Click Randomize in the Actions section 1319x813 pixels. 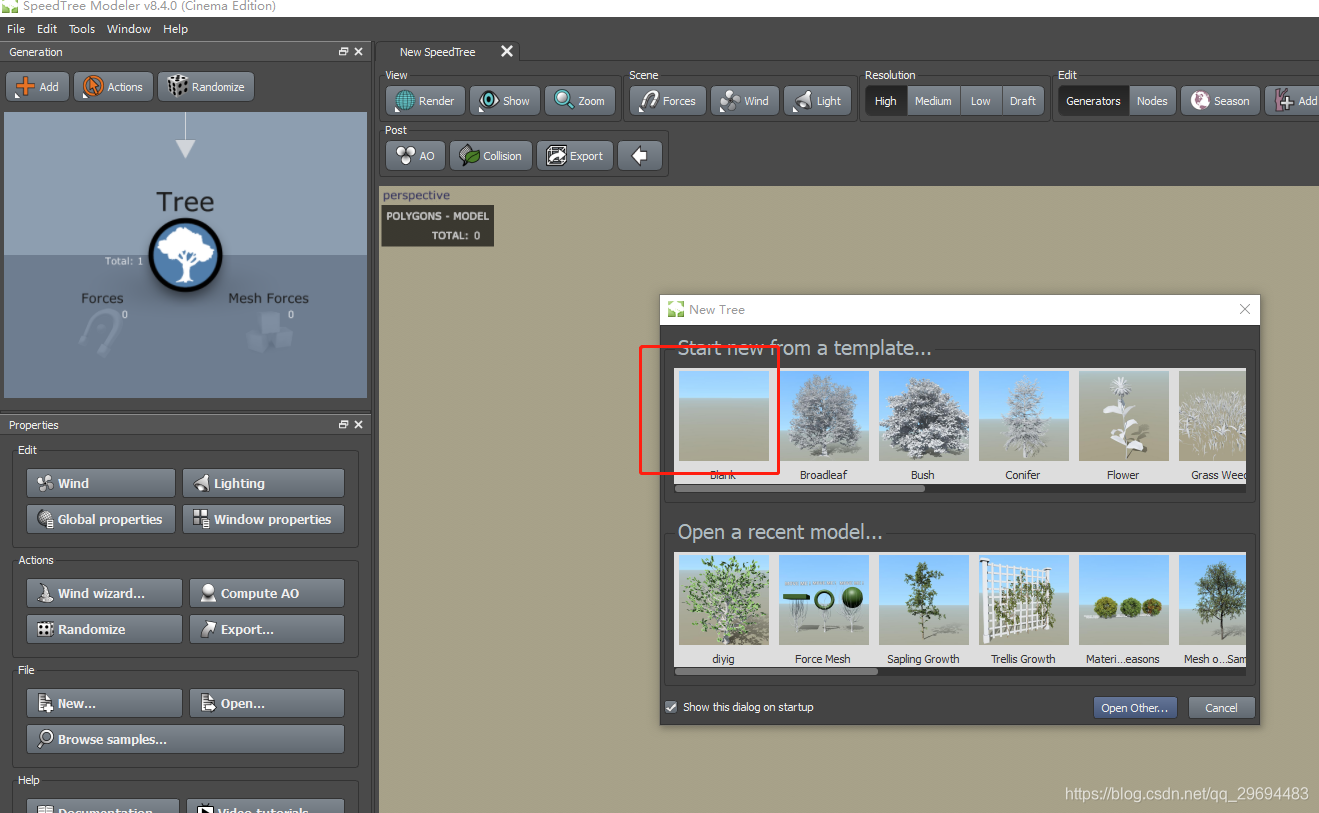pyautogui.click(x=104, y=629)
